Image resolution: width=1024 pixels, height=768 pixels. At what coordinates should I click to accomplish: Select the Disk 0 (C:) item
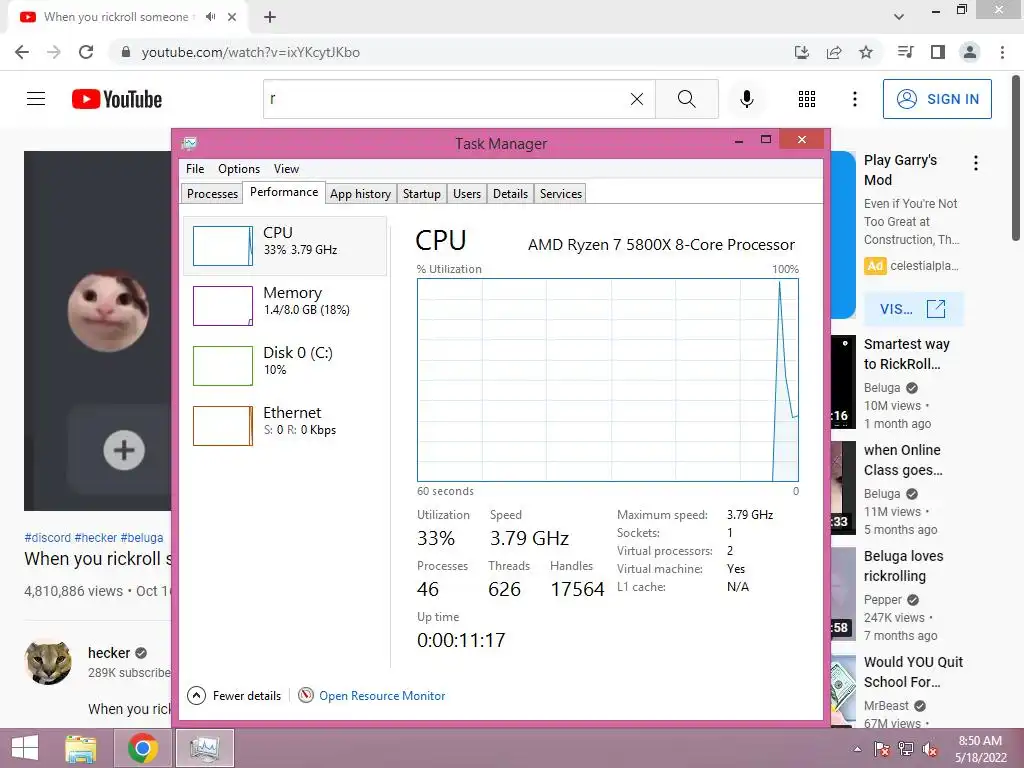285,366
